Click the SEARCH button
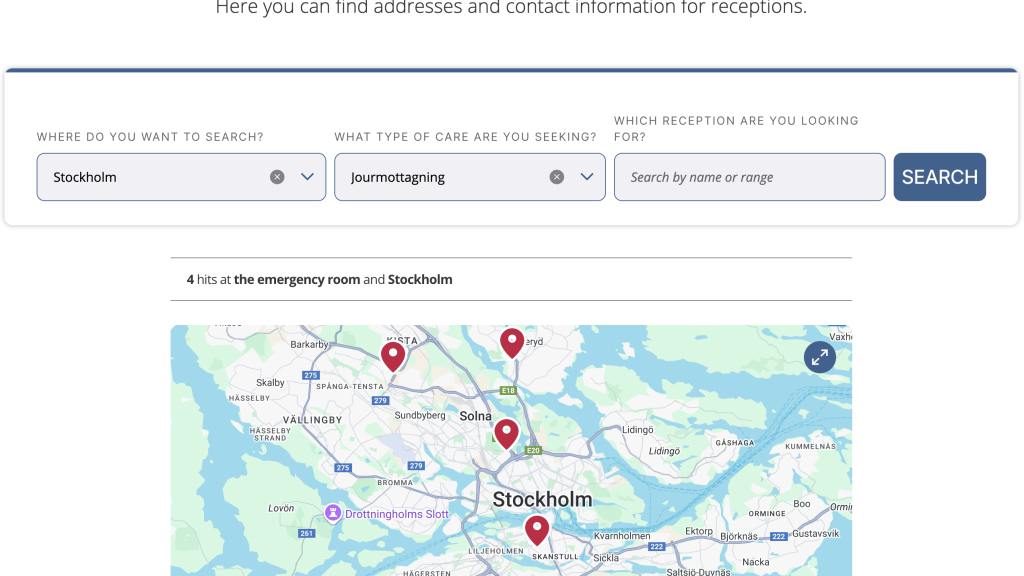Image resolution: width=1024 pixels, height=576 pixels. [939, 177]
